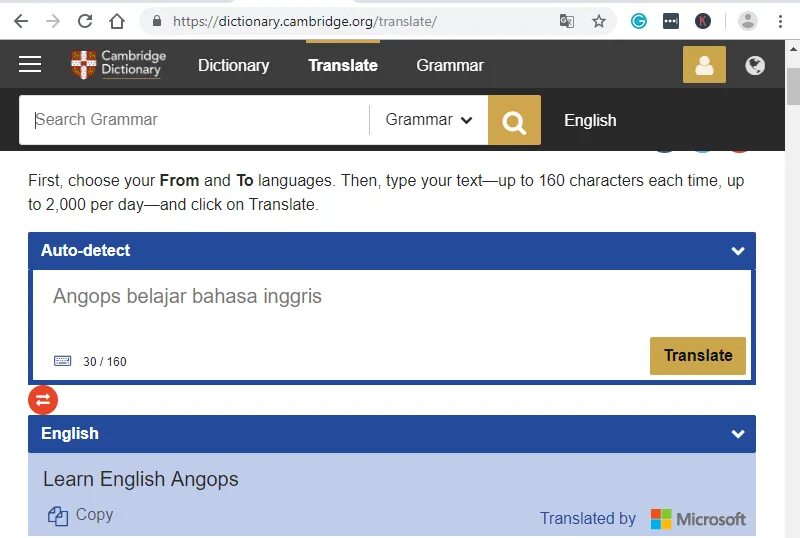
Task: Bookmark page with the star icon
Action: (x=598, y=21)
